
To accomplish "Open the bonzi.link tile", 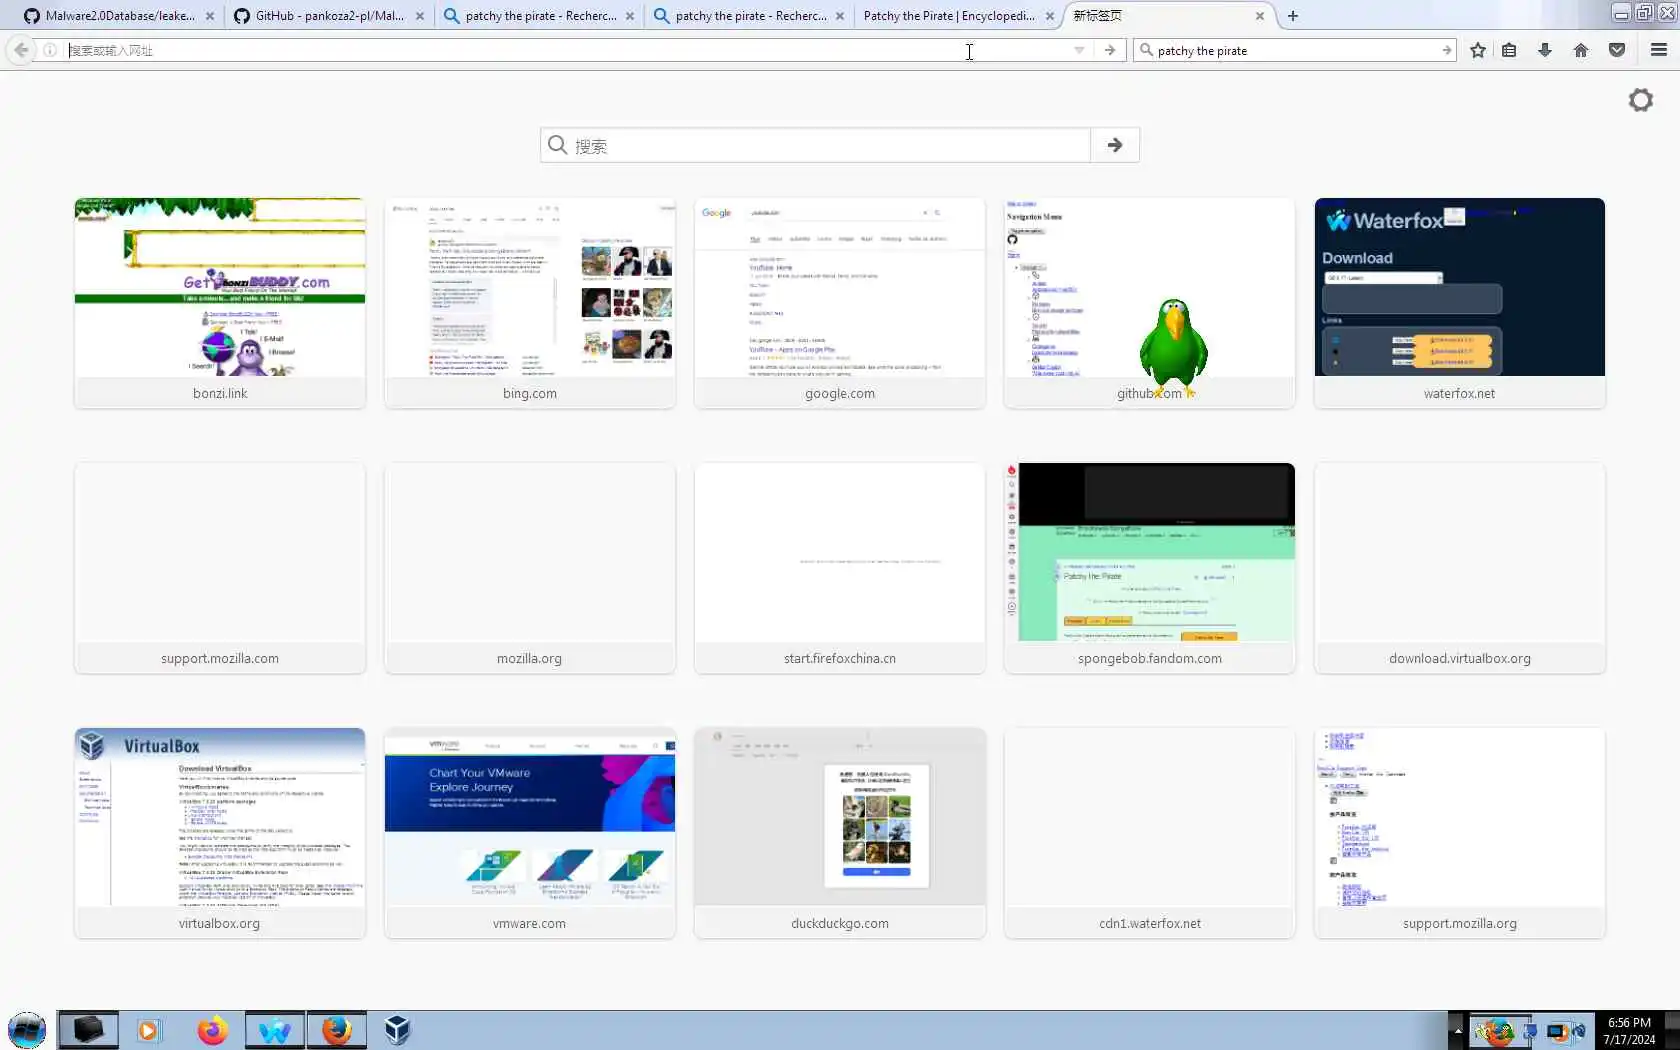I will click(220, 303).
